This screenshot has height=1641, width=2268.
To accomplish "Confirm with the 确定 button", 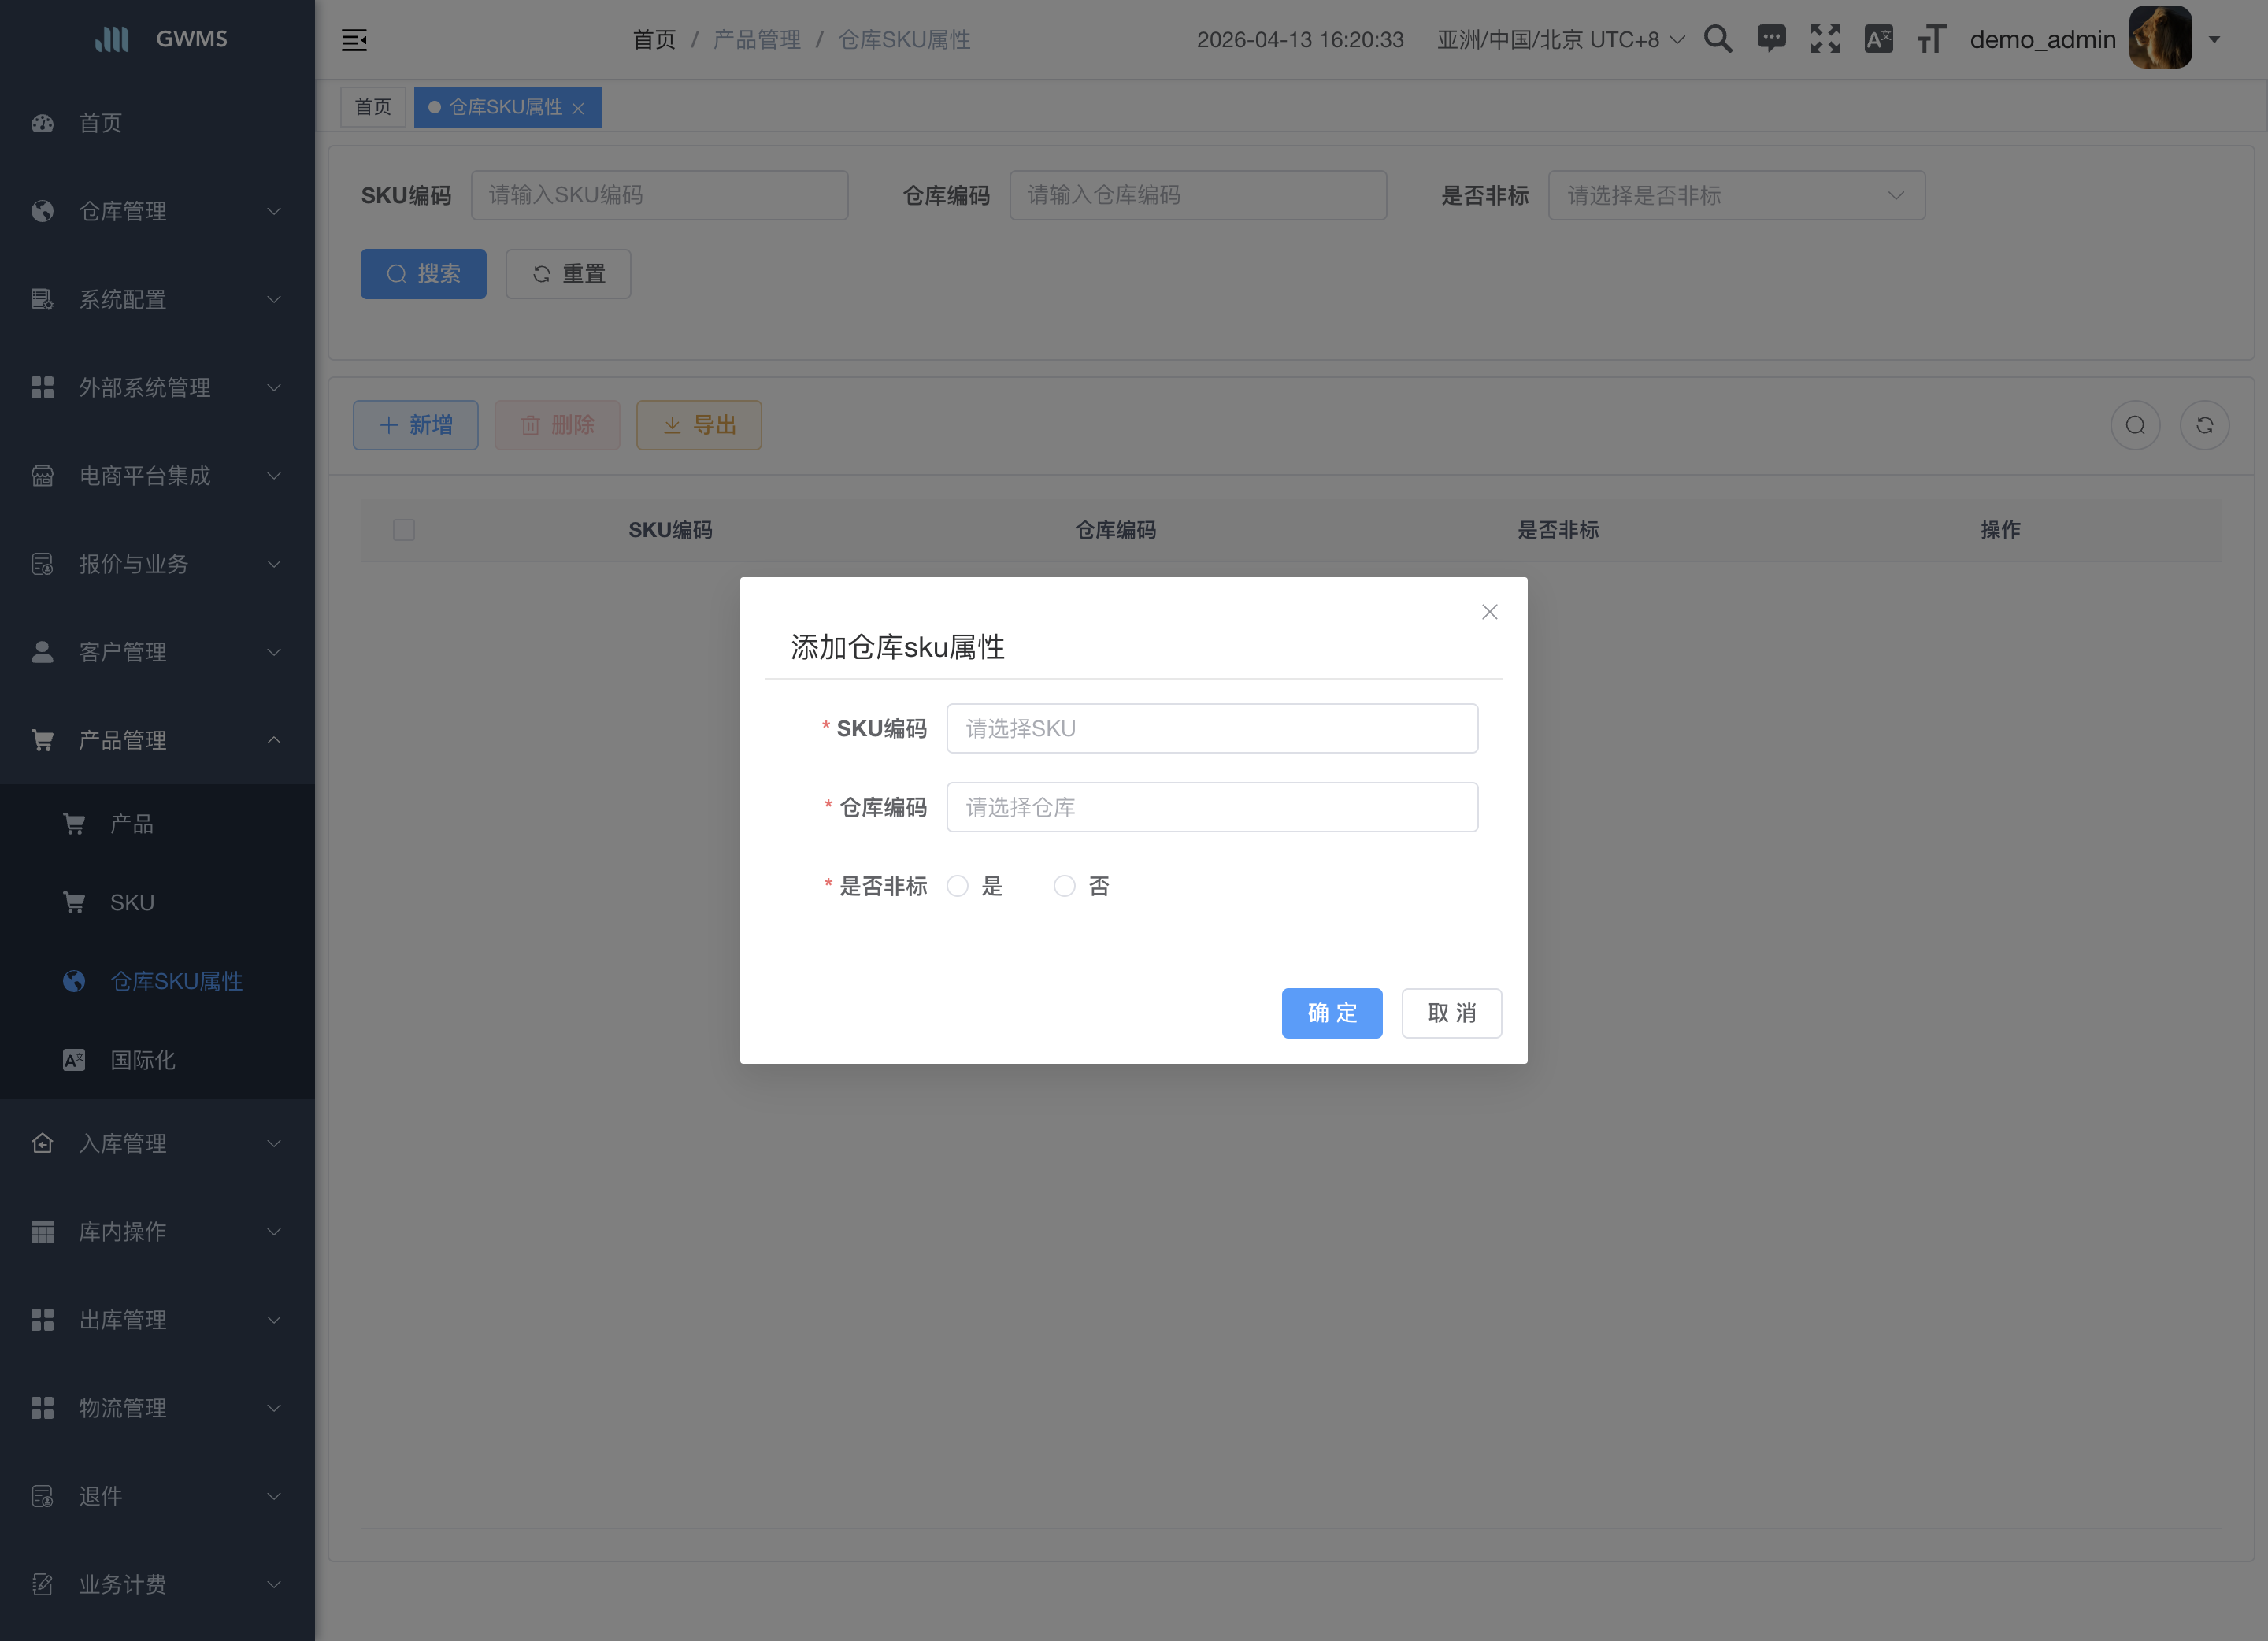I will 1332,1013.
